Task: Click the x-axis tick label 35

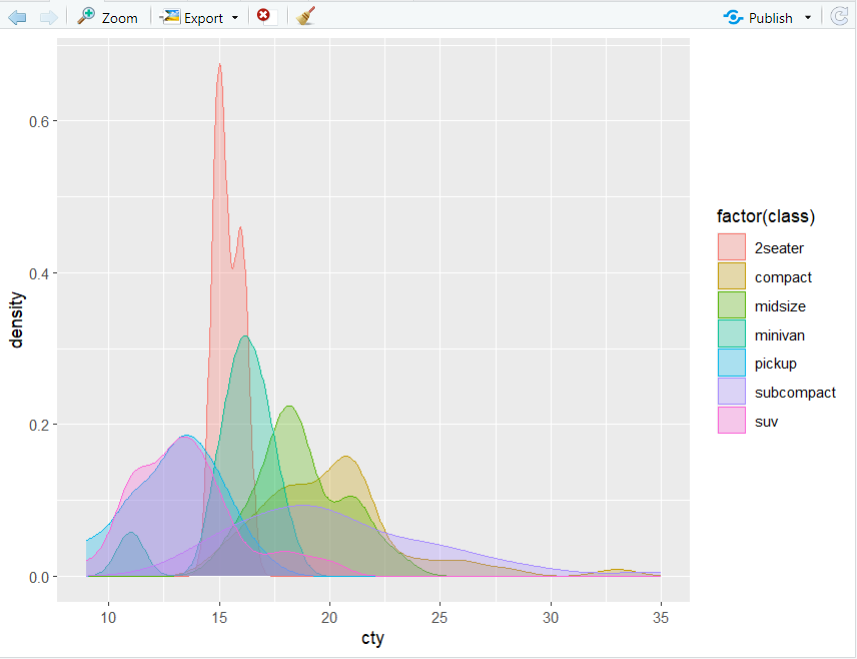Action: click(x=661, y=618)
